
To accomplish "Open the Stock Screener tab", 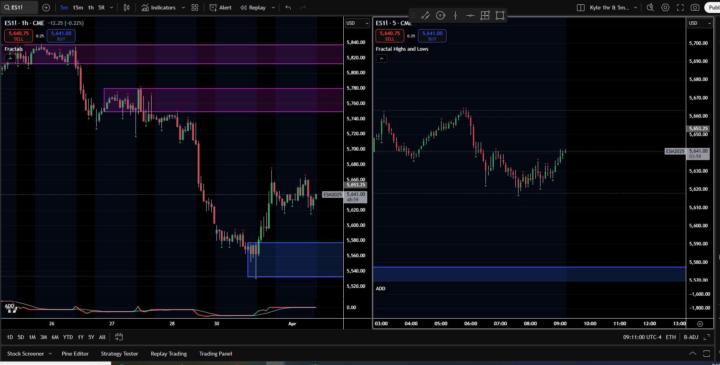I will coord(25,354).
